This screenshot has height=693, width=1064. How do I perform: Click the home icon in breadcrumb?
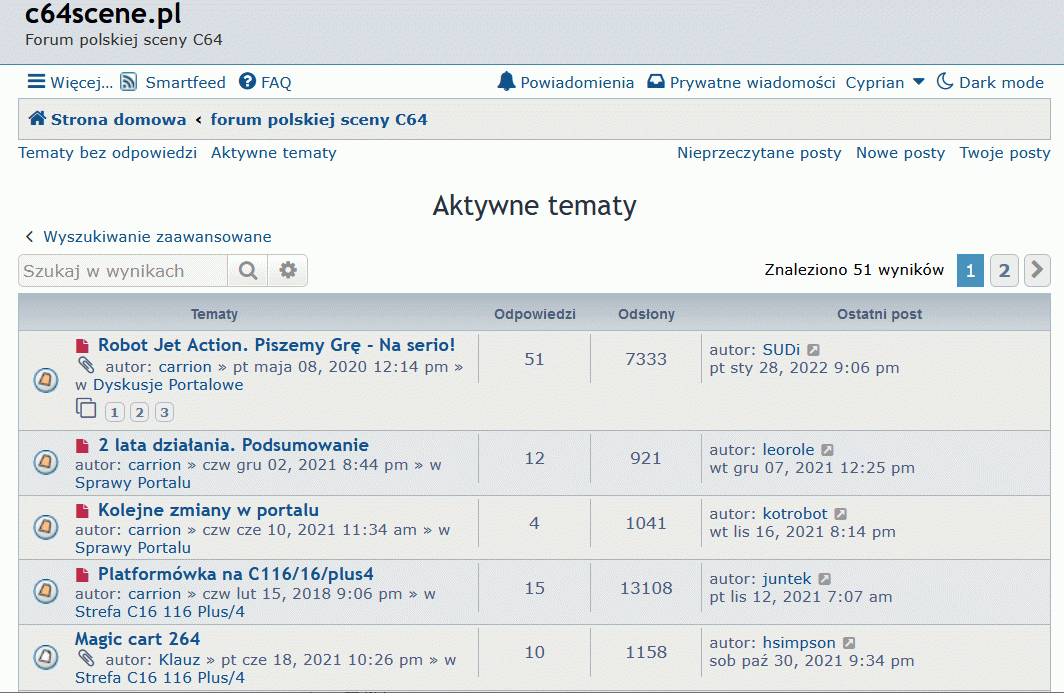tap(37, 119)
